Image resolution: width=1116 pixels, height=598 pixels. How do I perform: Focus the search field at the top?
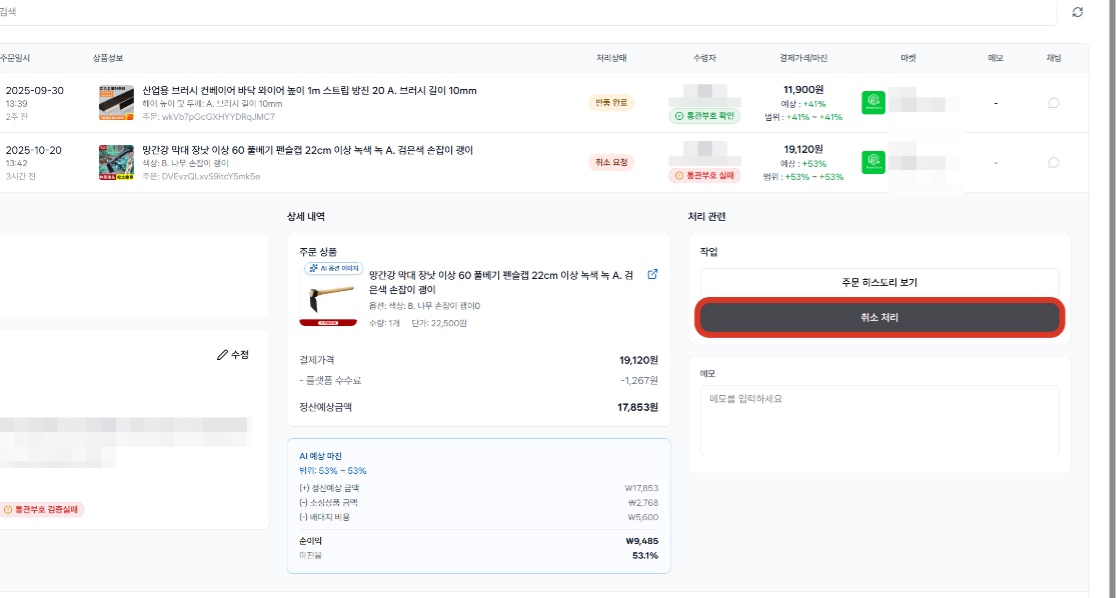pos(527,12)
